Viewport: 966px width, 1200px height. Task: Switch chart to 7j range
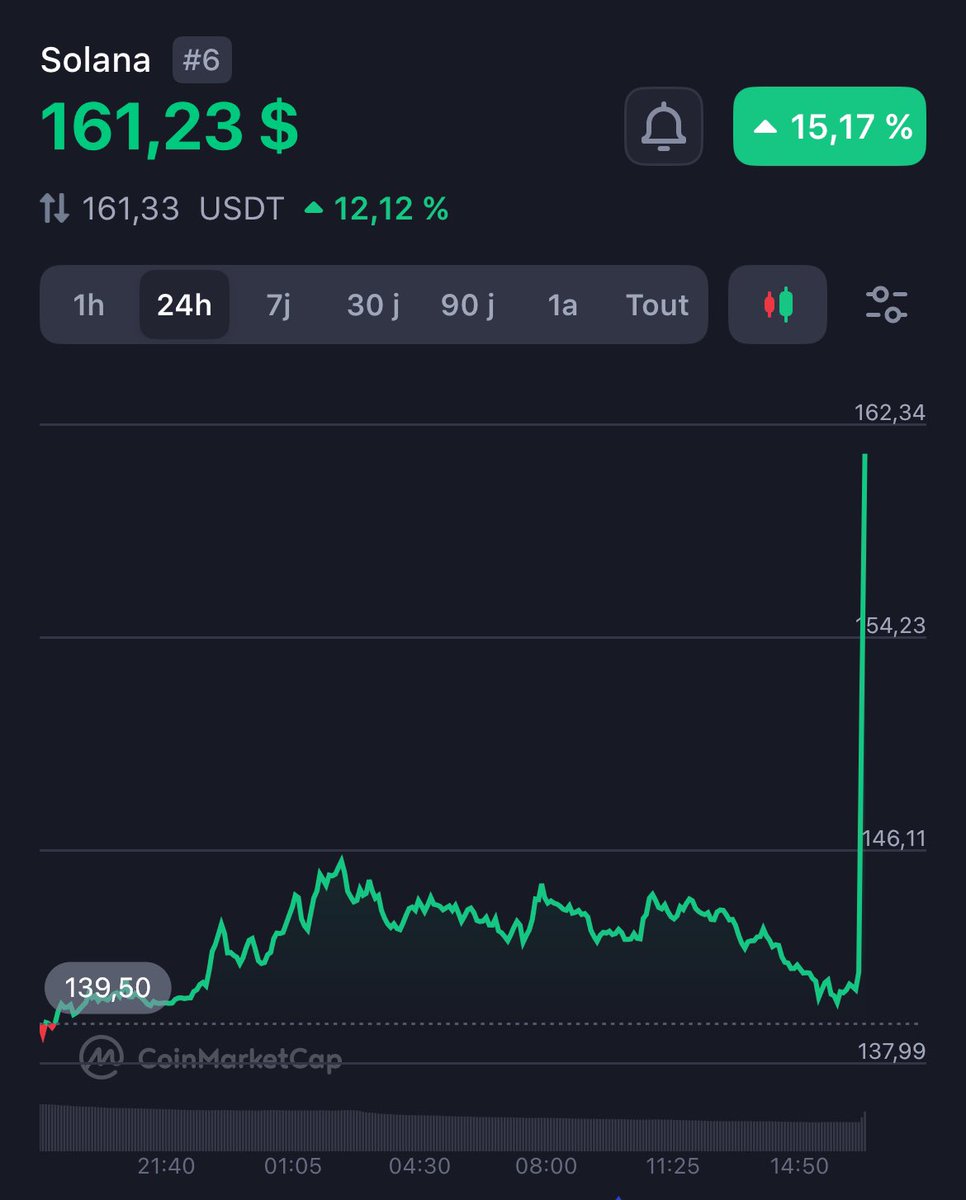click(x=279, y=304)
